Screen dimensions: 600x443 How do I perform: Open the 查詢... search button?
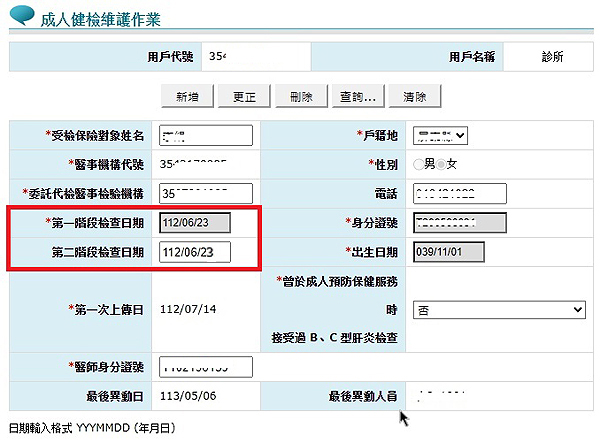[357, 97]
